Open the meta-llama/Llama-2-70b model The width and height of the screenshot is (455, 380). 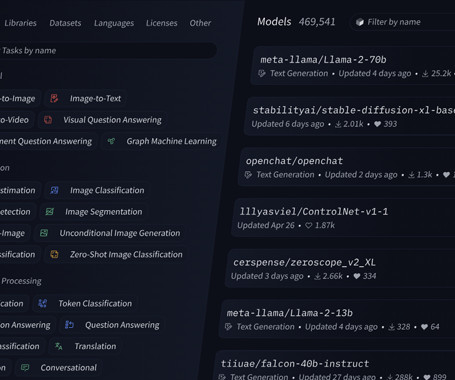(323, 60)
